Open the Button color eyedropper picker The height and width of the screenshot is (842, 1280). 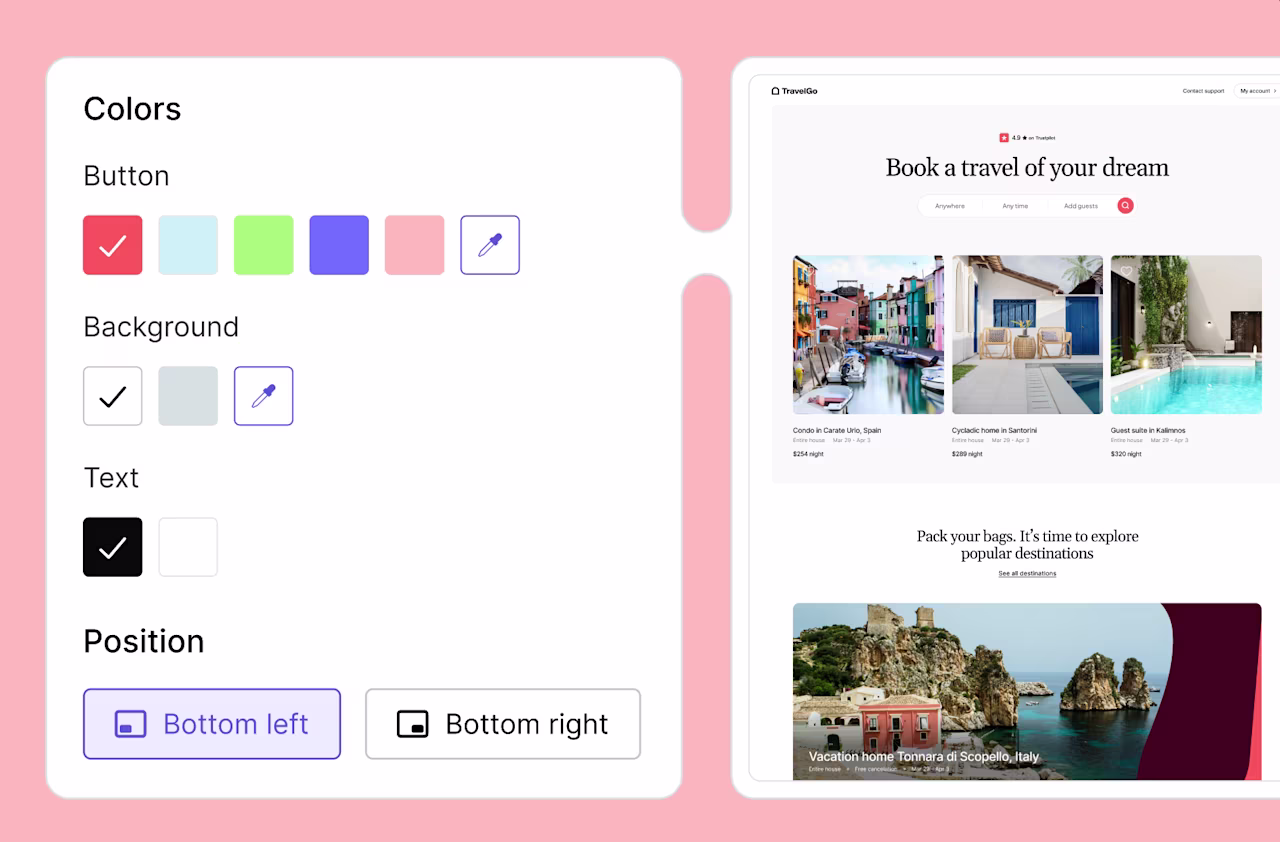point(490,245)
